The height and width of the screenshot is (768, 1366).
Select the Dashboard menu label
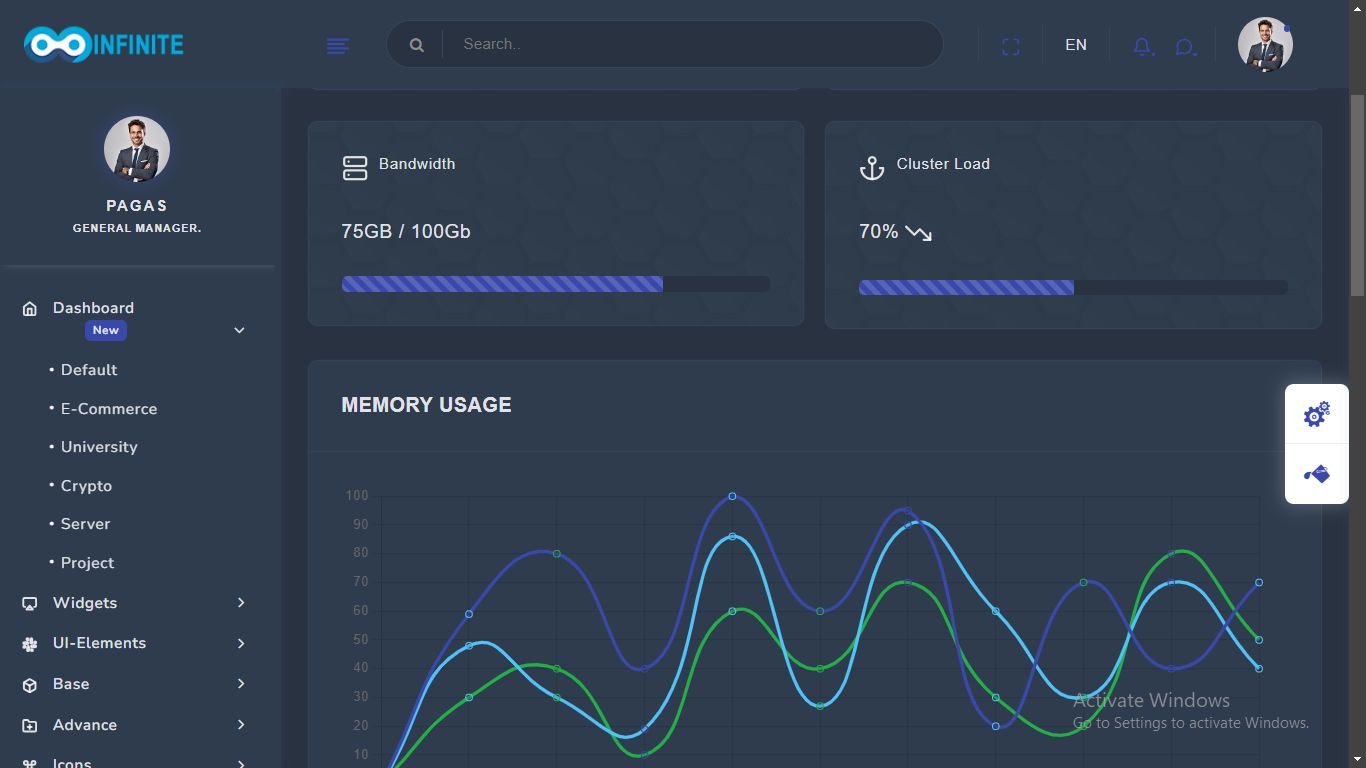[93, 308]
